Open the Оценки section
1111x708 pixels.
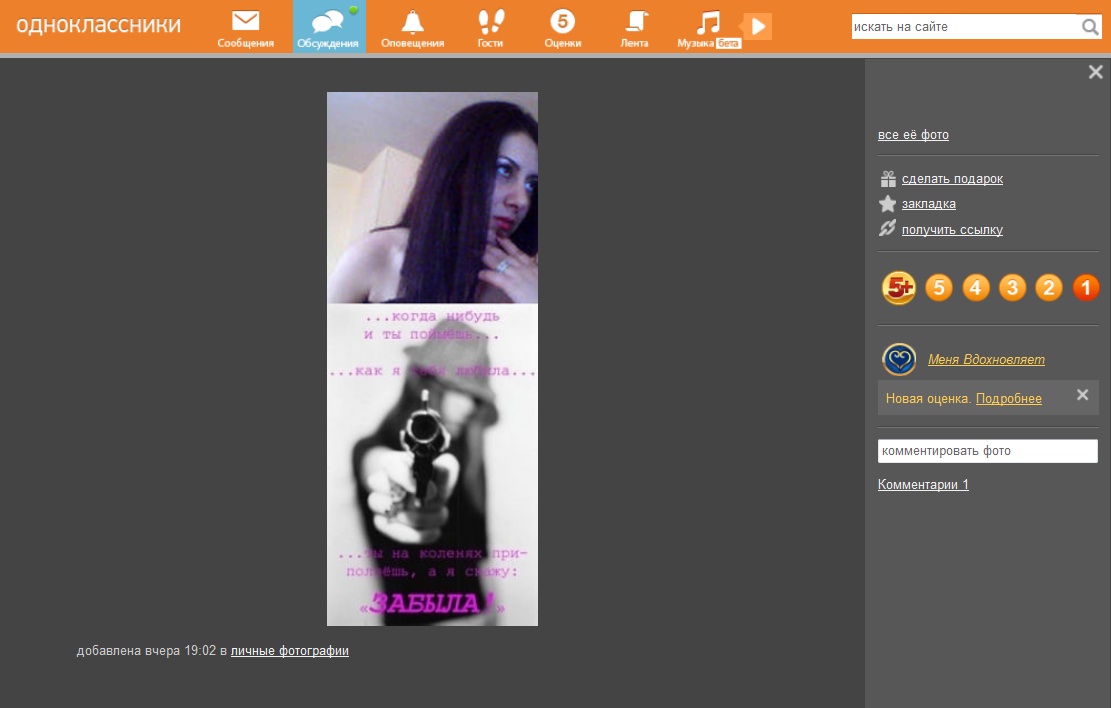563,28
